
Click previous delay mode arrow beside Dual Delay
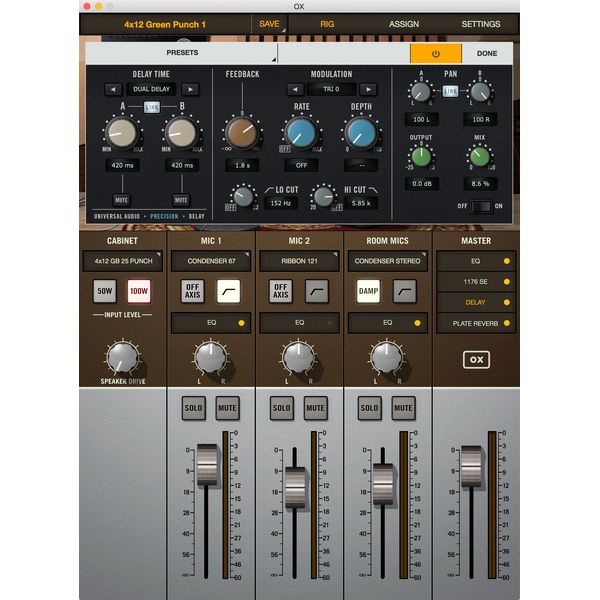tap(113, 90)
